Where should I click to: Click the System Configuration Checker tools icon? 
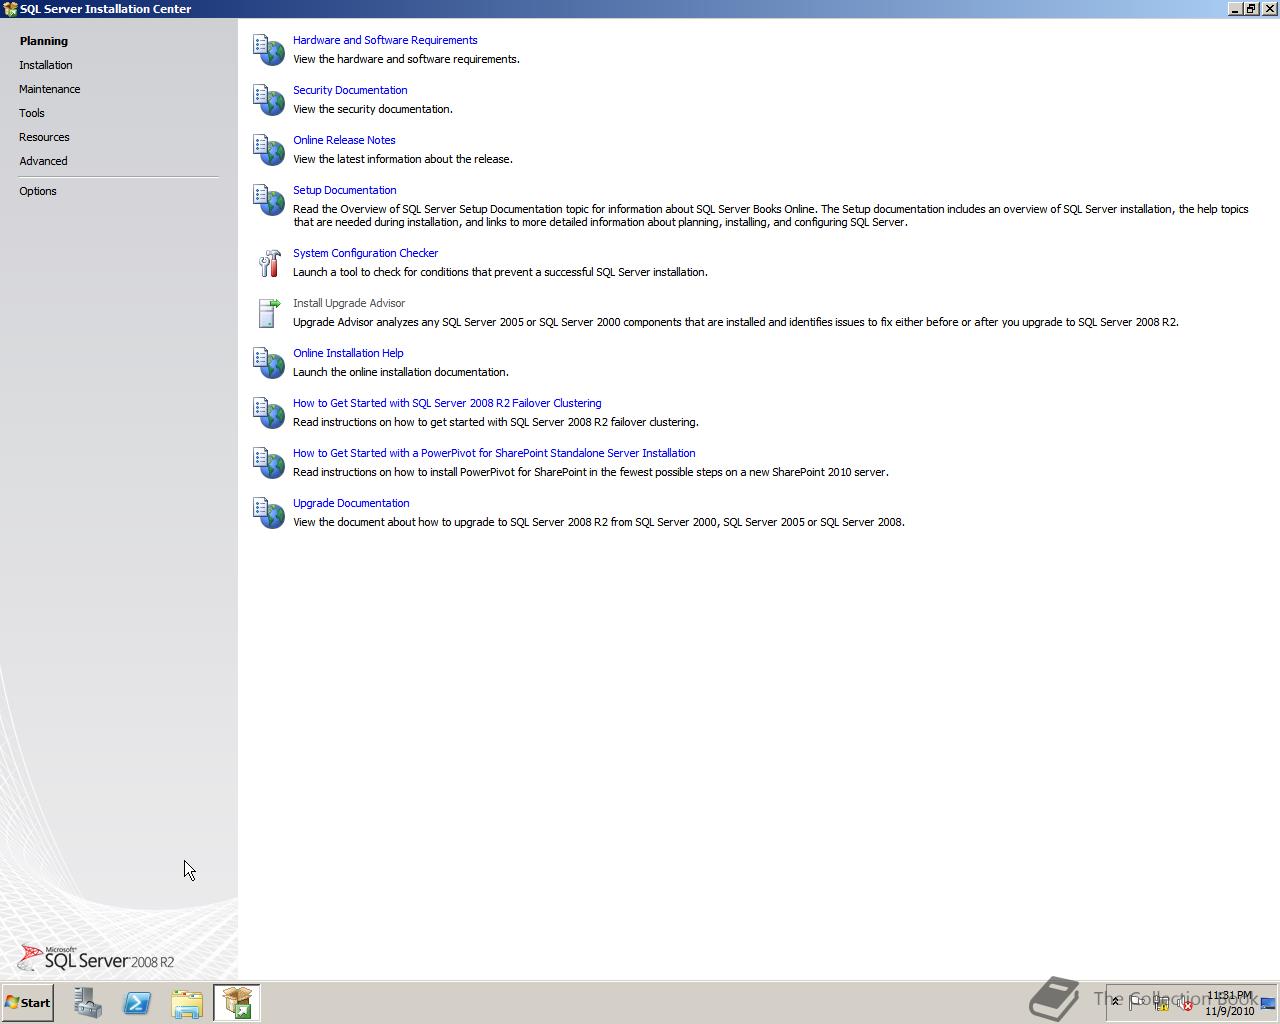269,263
